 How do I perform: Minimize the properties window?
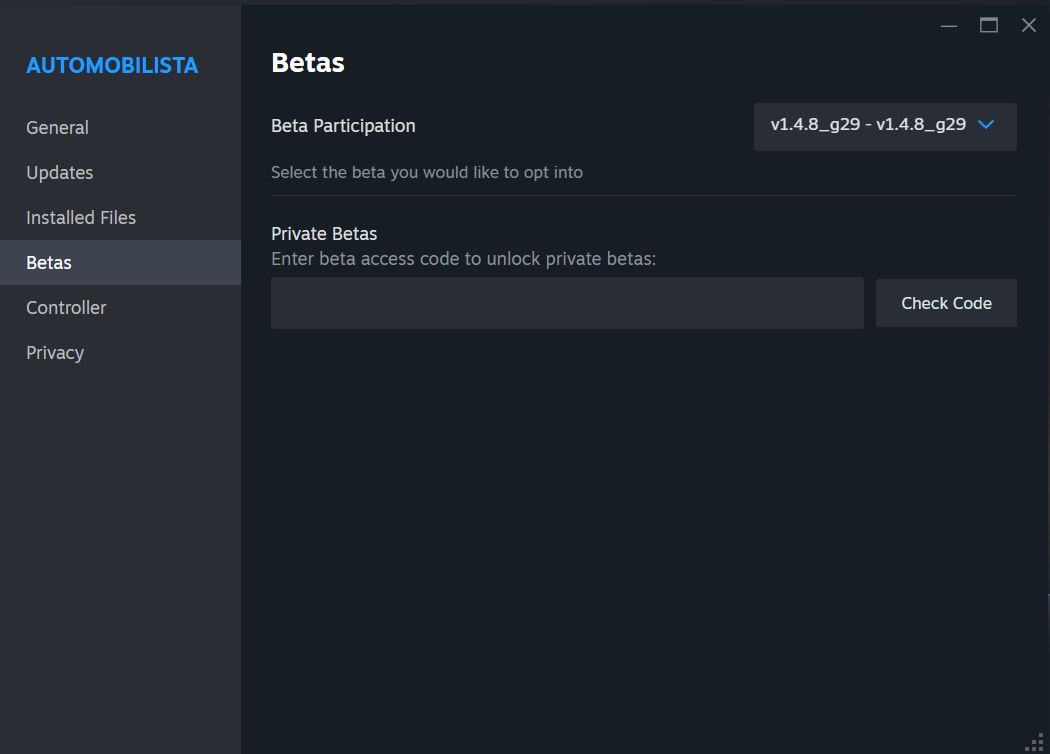(949, 26)
